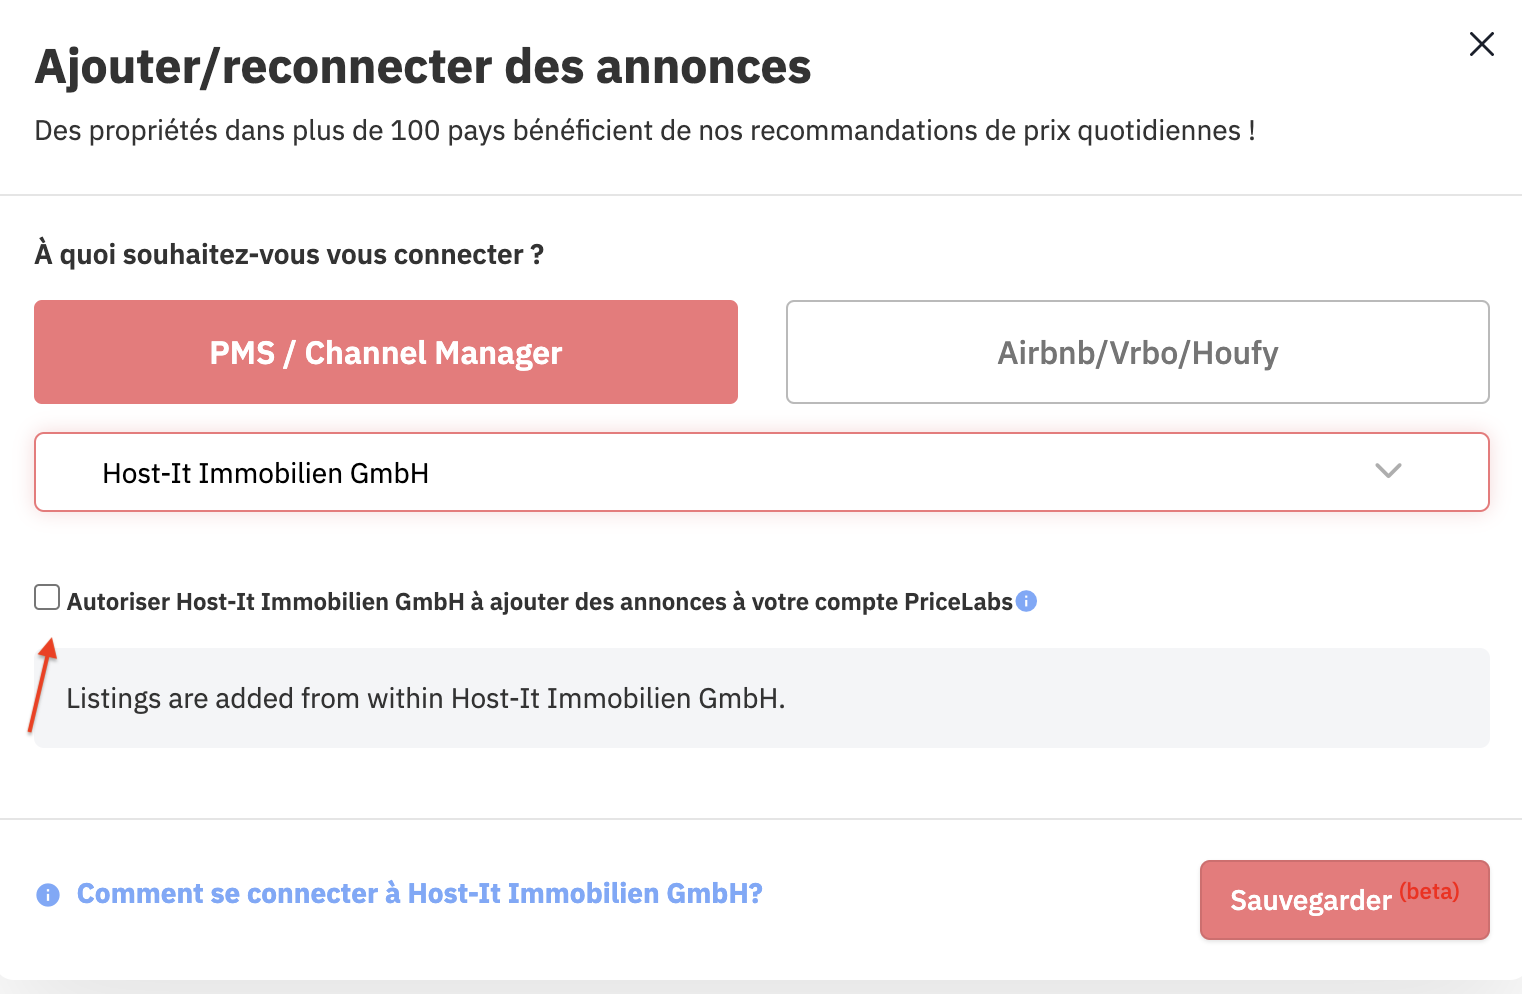Expand the dropdown chevron arrow

pyautogui.click(x=1388, y=471)
